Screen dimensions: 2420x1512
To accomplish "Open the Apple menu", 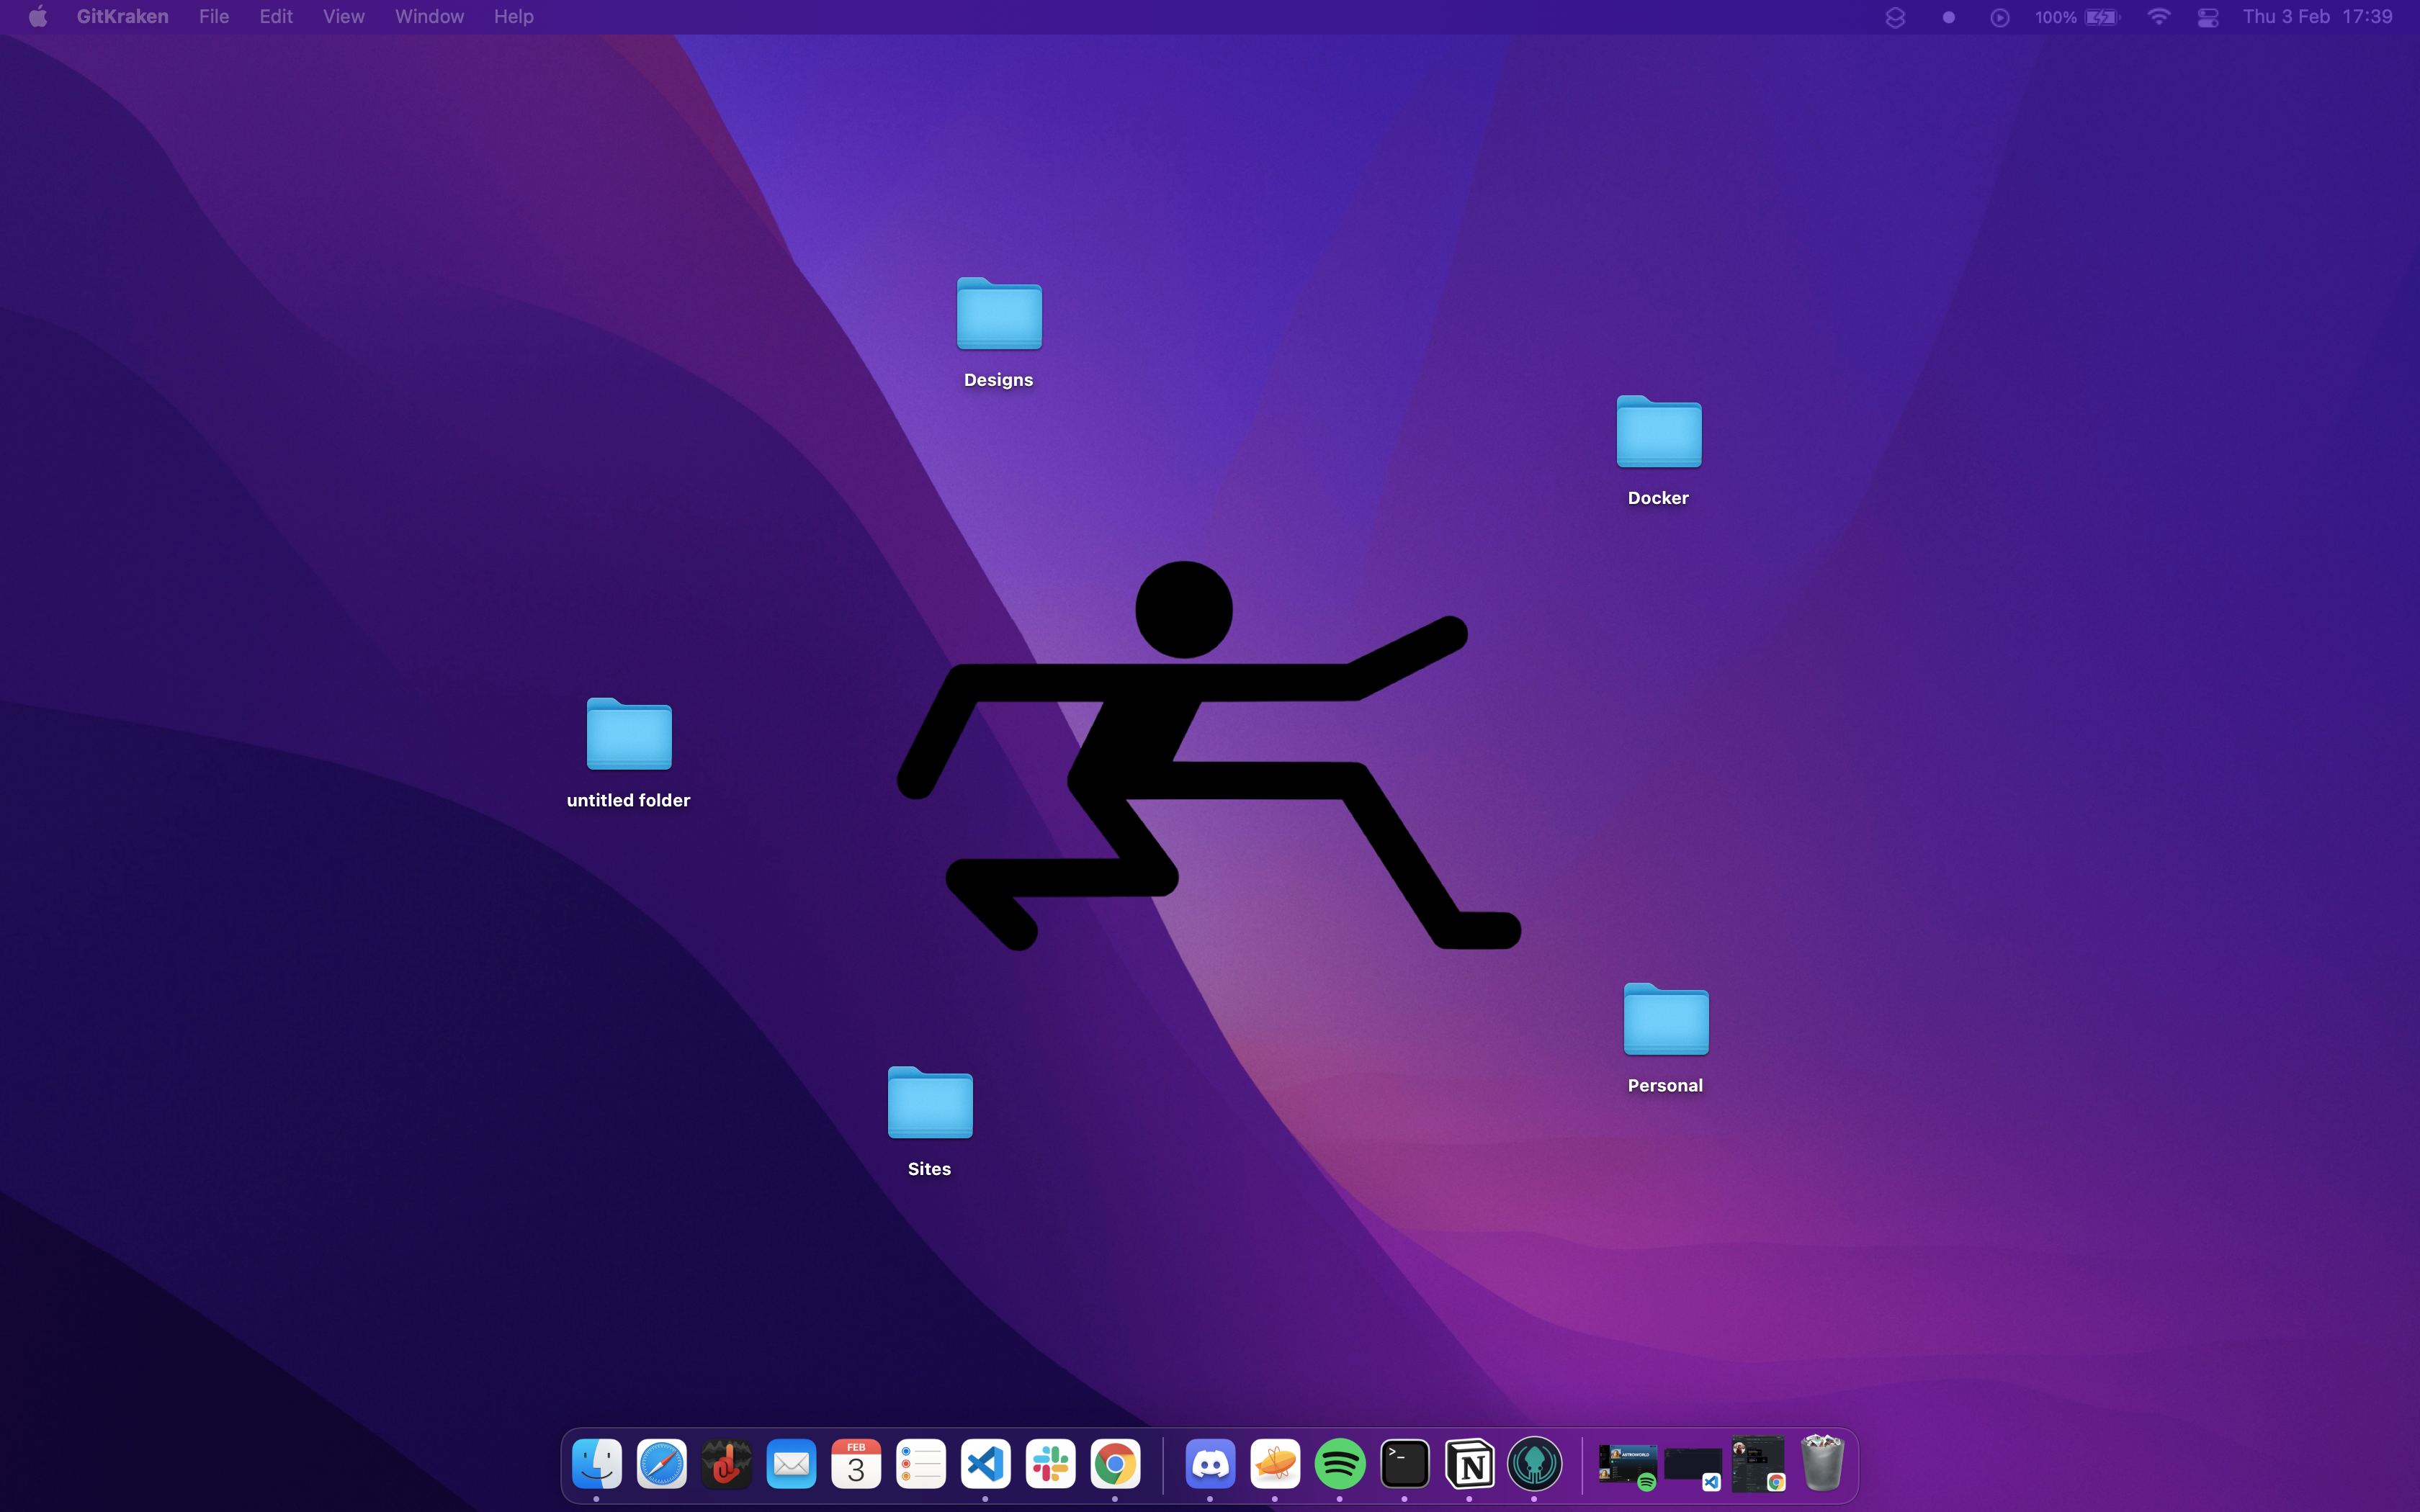I will [x=38, y=17].
